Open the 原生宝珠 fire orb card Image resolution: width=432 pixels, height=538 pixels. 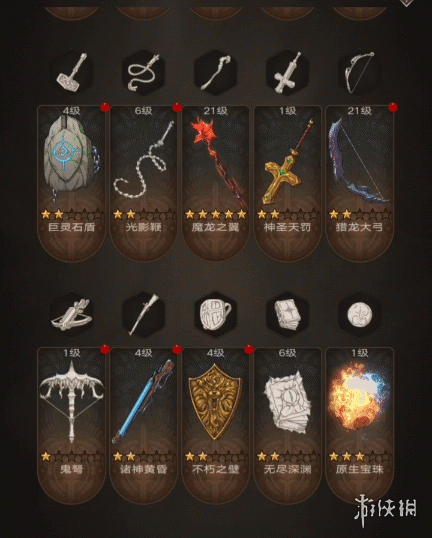pos(360,425)
